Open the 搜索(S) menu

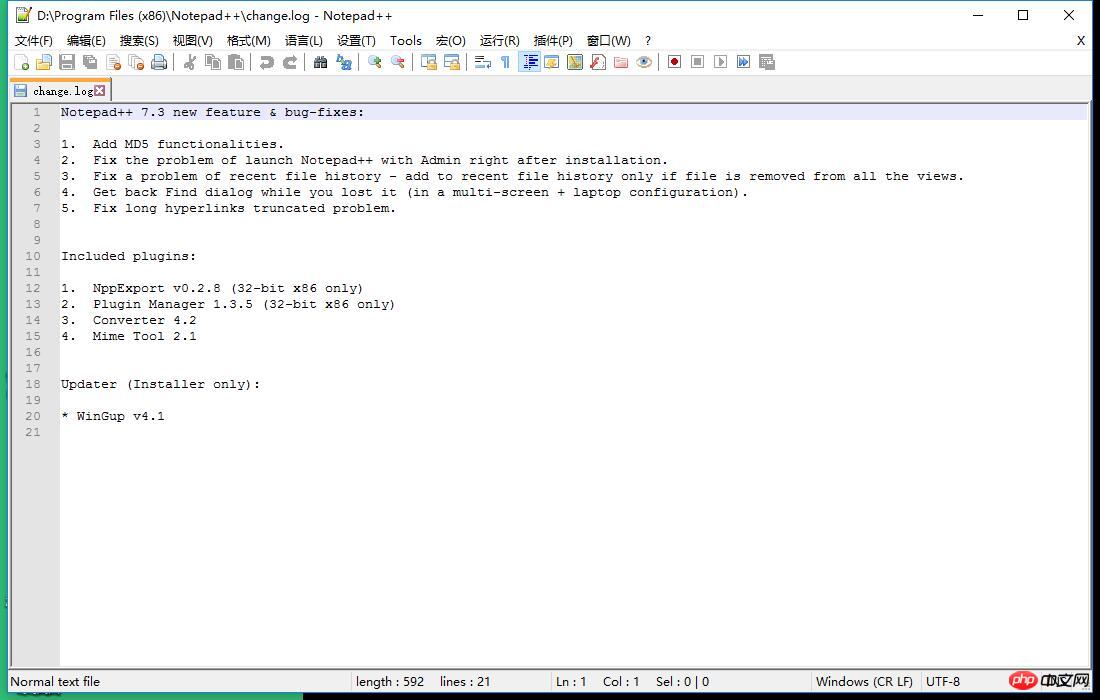(x=139, y=41)
